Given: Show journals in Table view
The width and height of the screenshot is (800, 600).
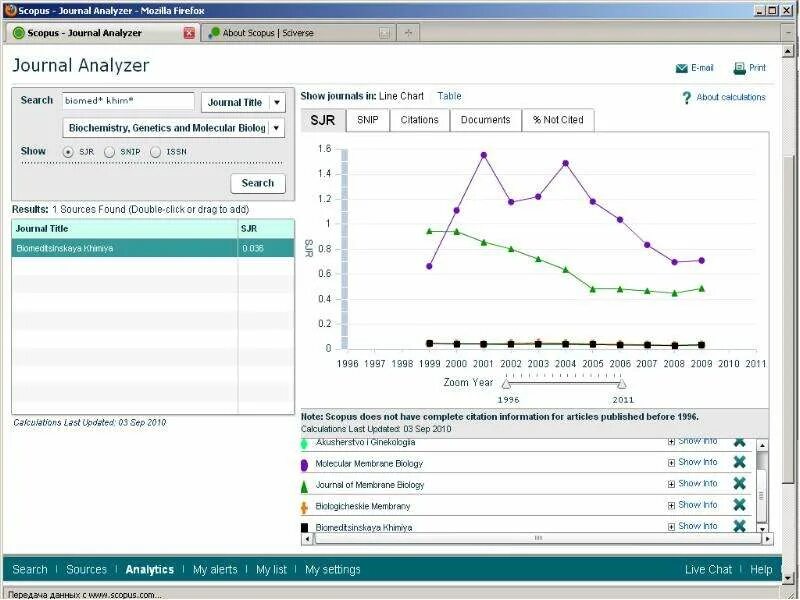Looking at the screenshot, I should (x=449, y=96).
